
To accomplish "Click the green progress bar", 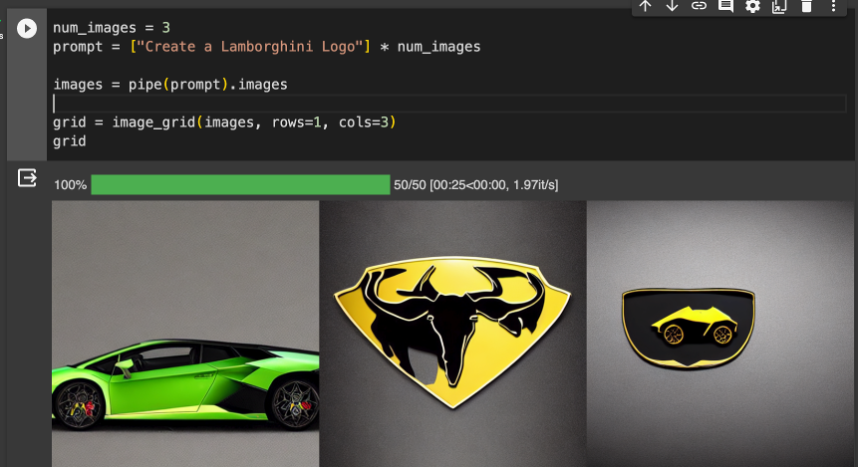I will (x=240, y=184).
